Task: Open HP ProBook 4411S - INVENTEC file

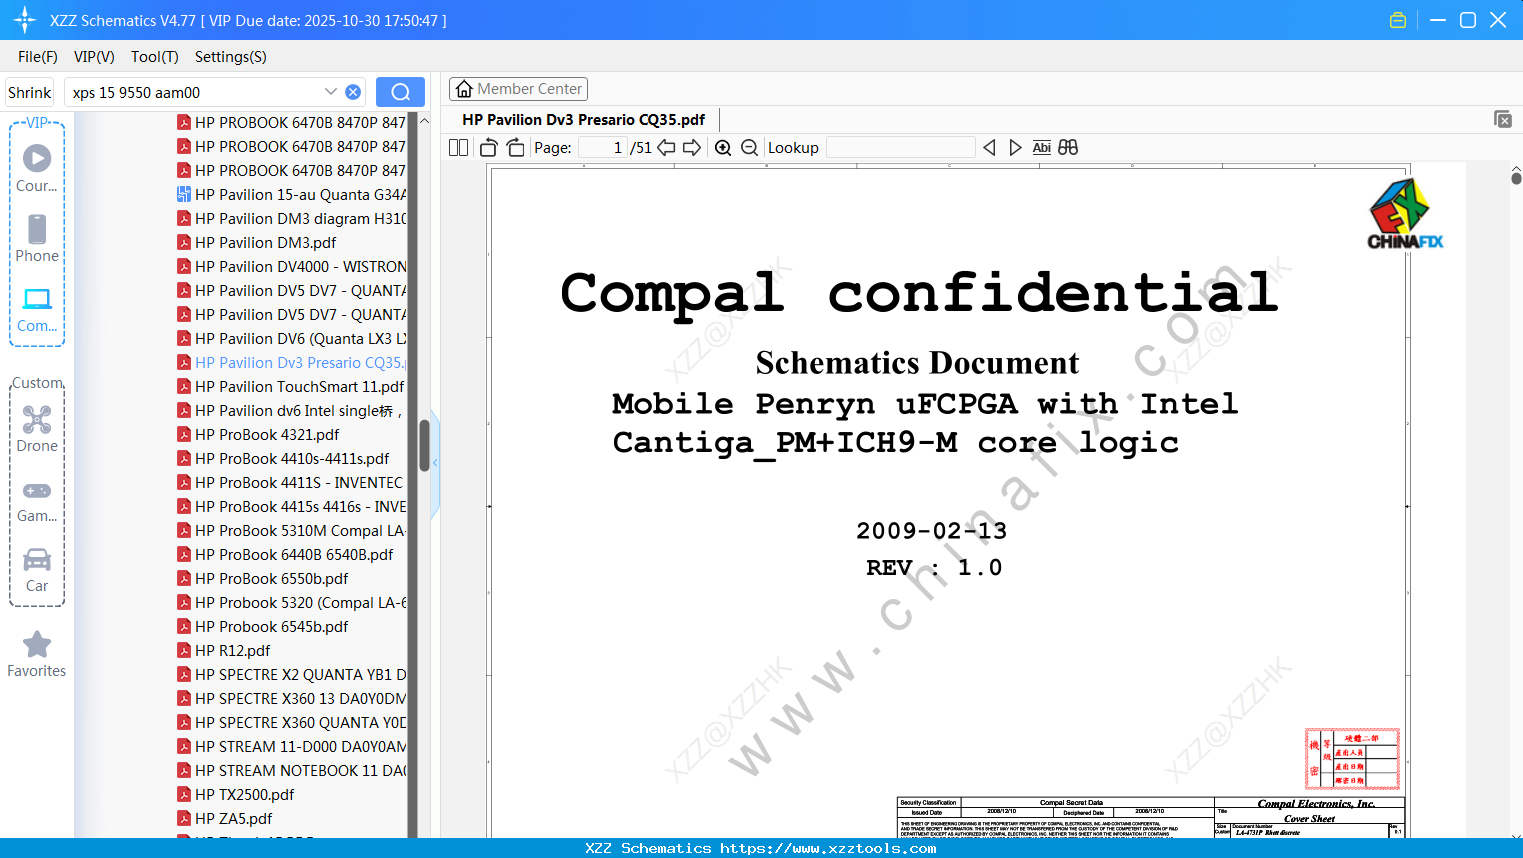Action: click(291, 483)
